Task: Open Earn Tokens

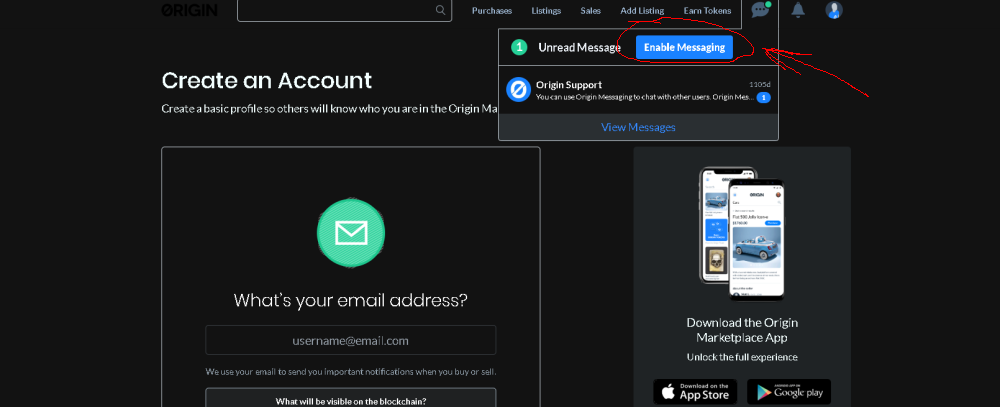Action: [707, 11]
